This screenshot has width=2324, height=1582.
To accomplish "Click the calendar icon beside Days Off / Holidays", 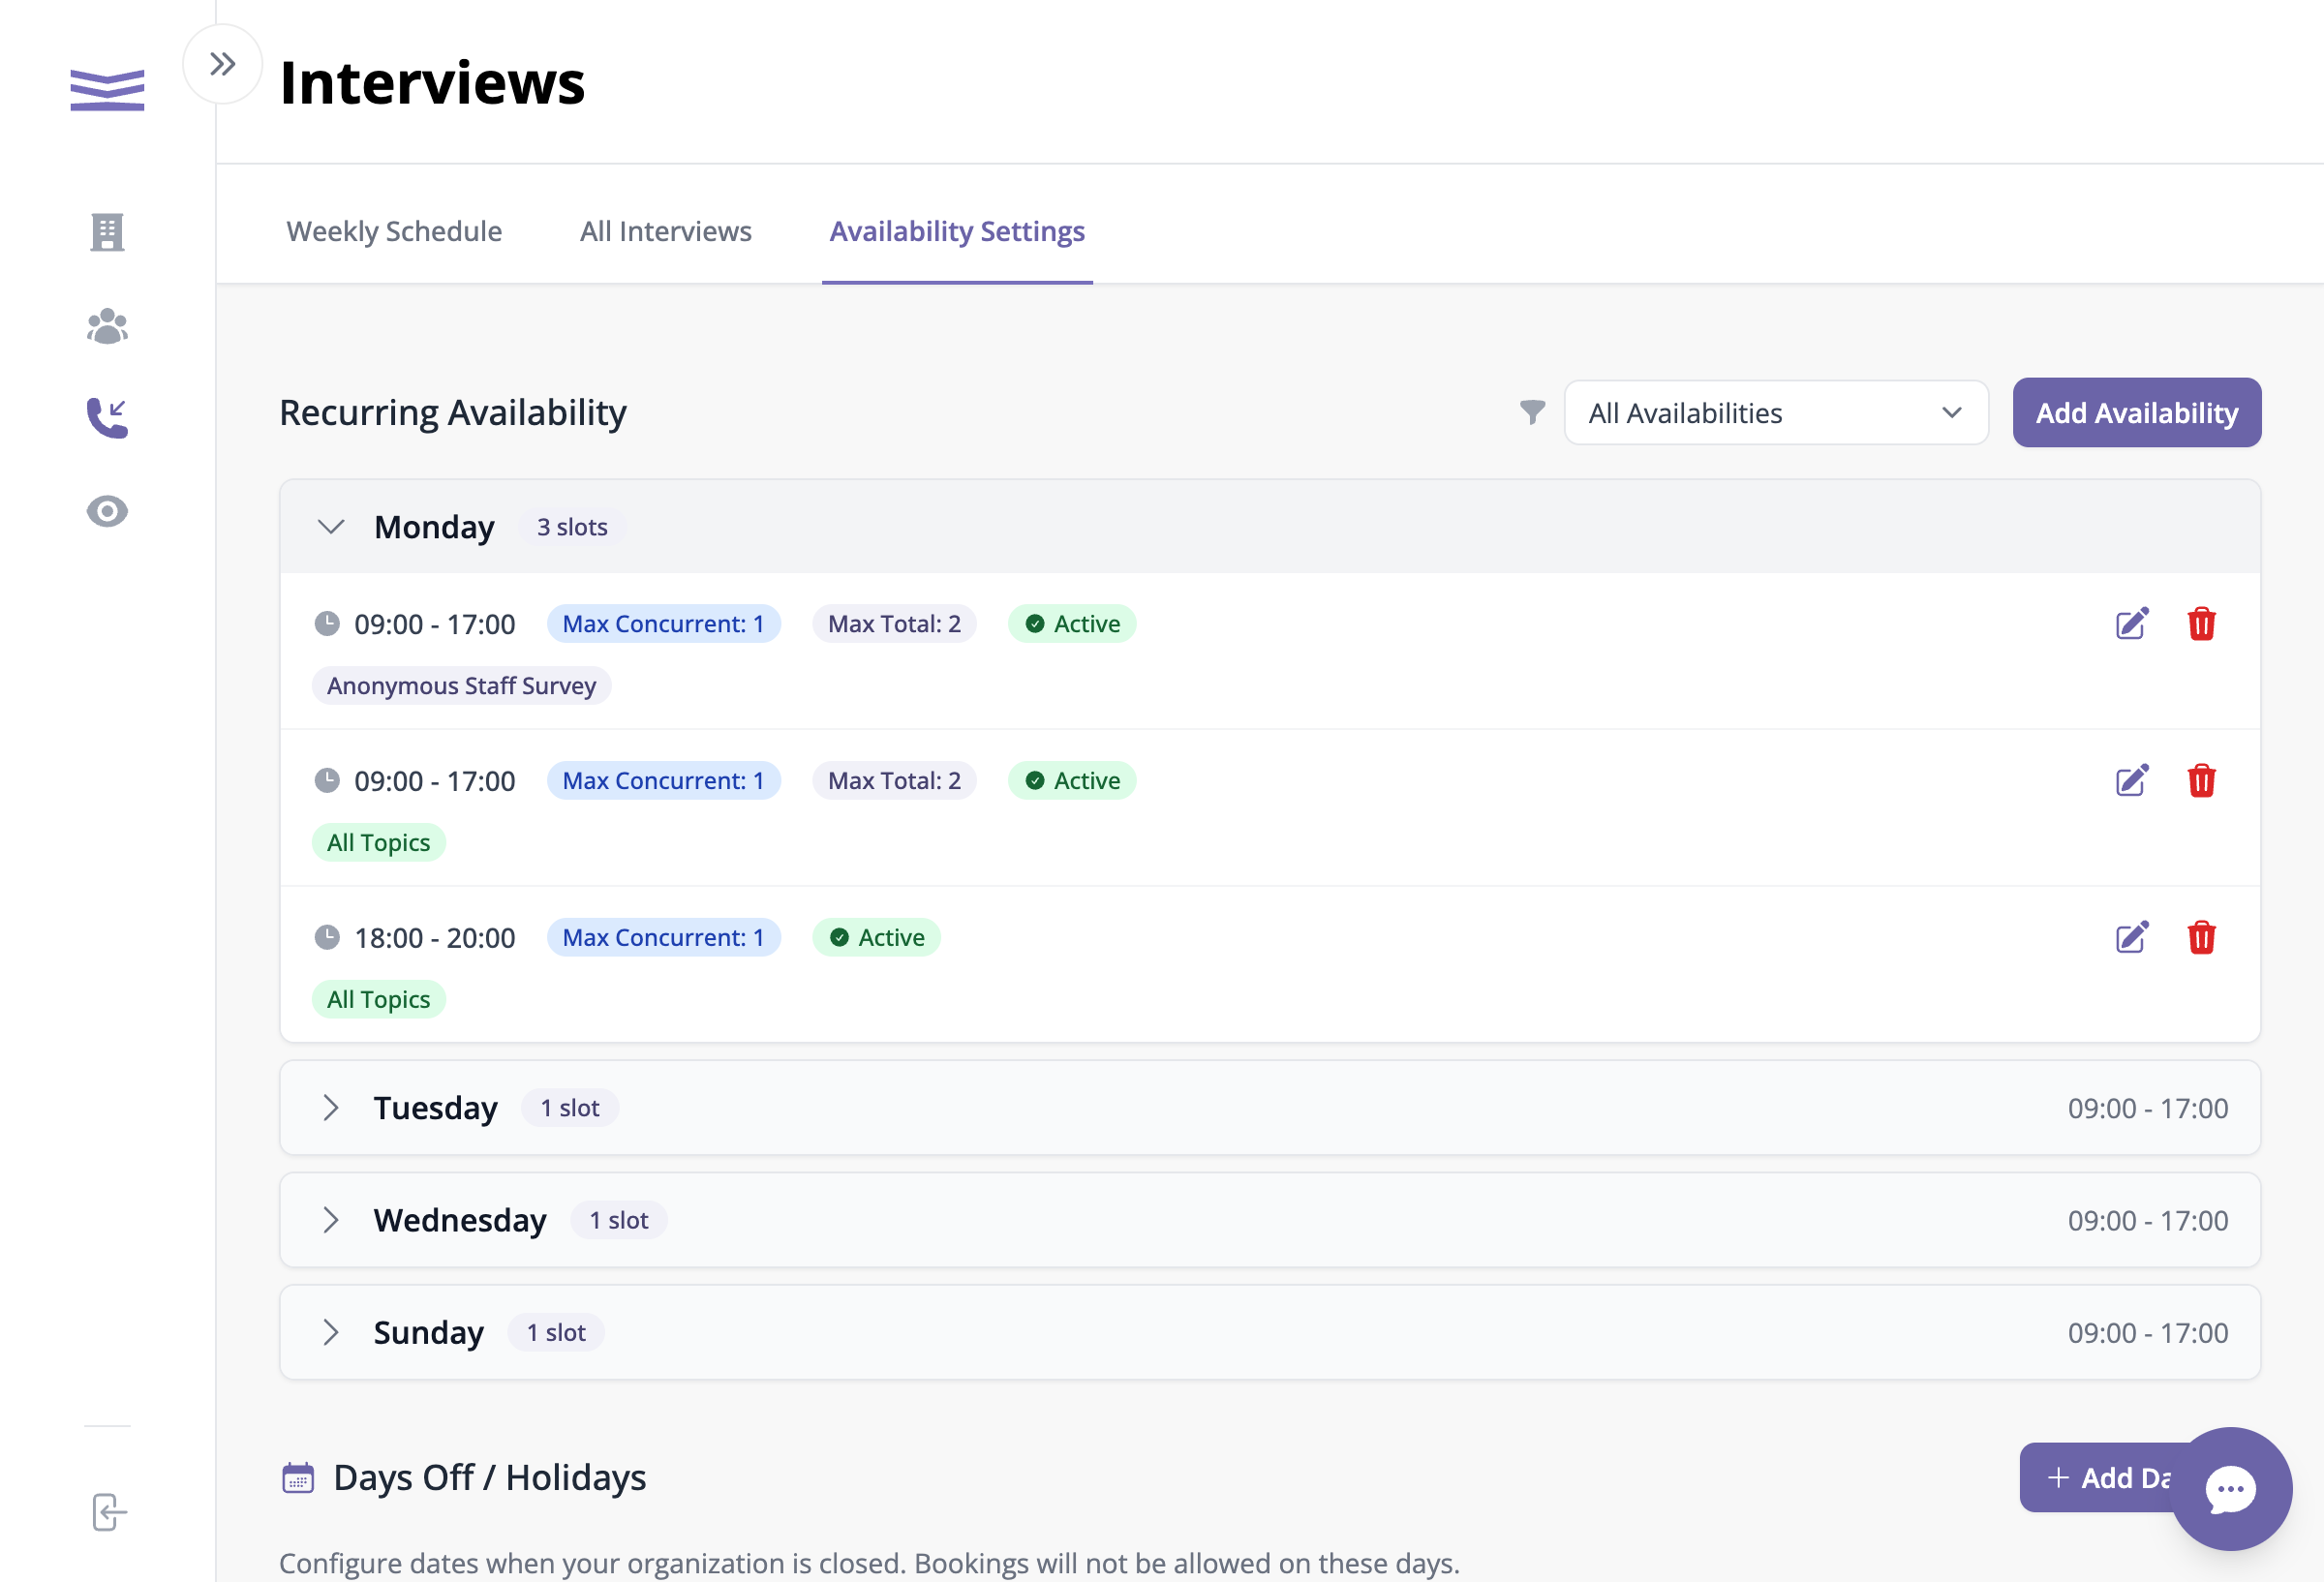I will click(x=298, y=1477).
